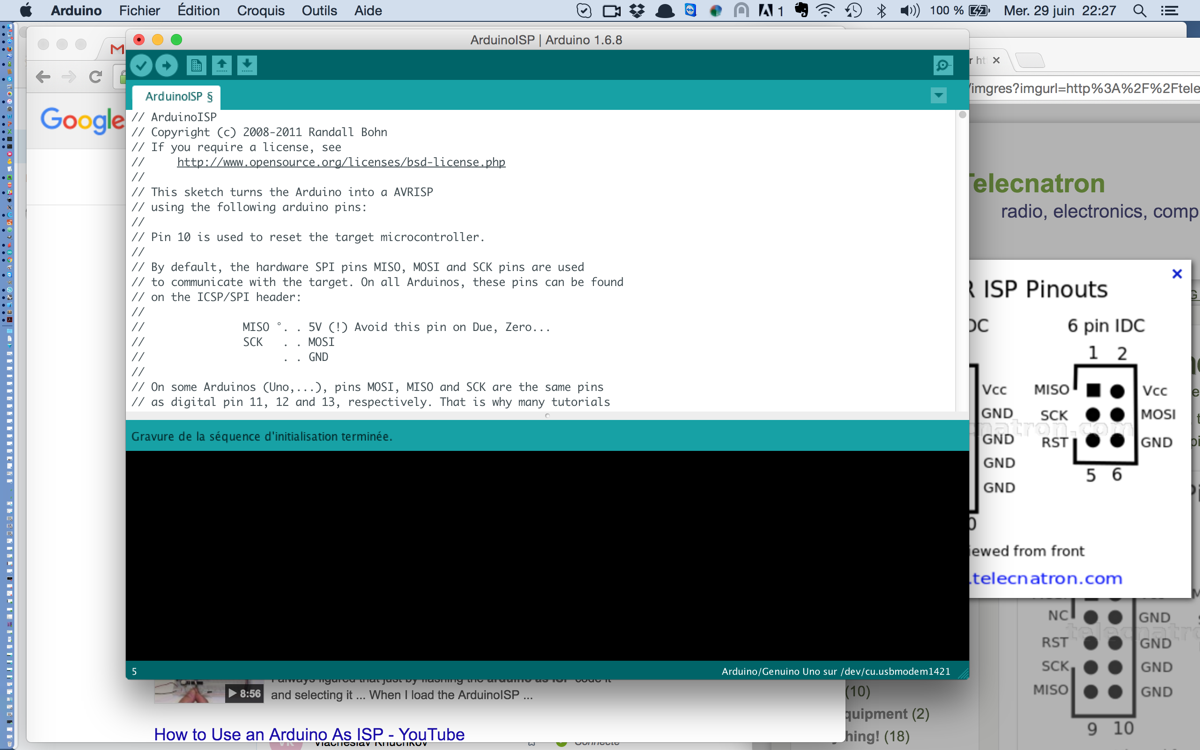This screenshot has width=1200, height=750.
Task: Open the Bluetooth menu bar icon
Action: pos(881,11)
